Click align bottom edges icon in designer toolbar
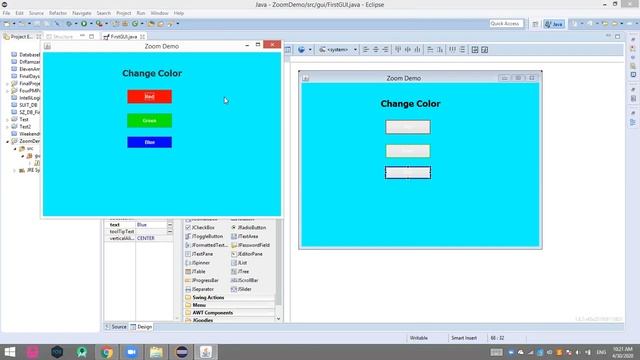This screenshot has height=360, width=640. [417, 49]
